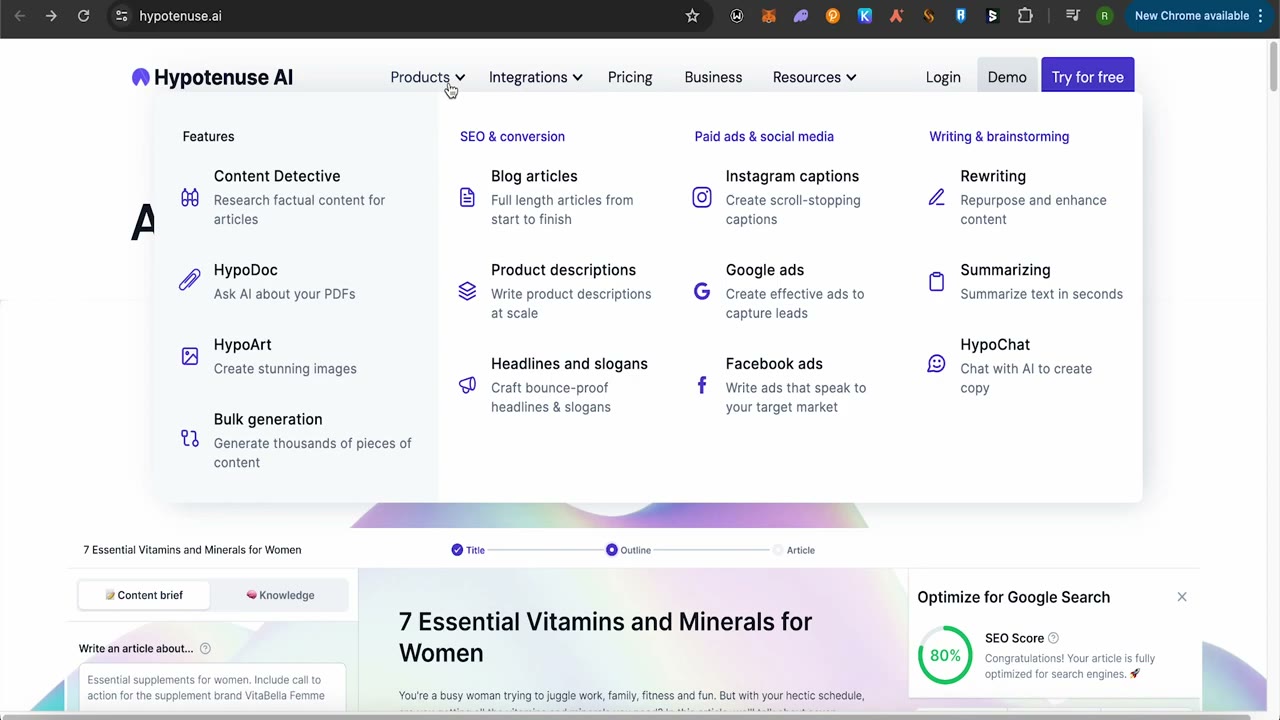Click the Blog articles document icon

coord(467,198)
